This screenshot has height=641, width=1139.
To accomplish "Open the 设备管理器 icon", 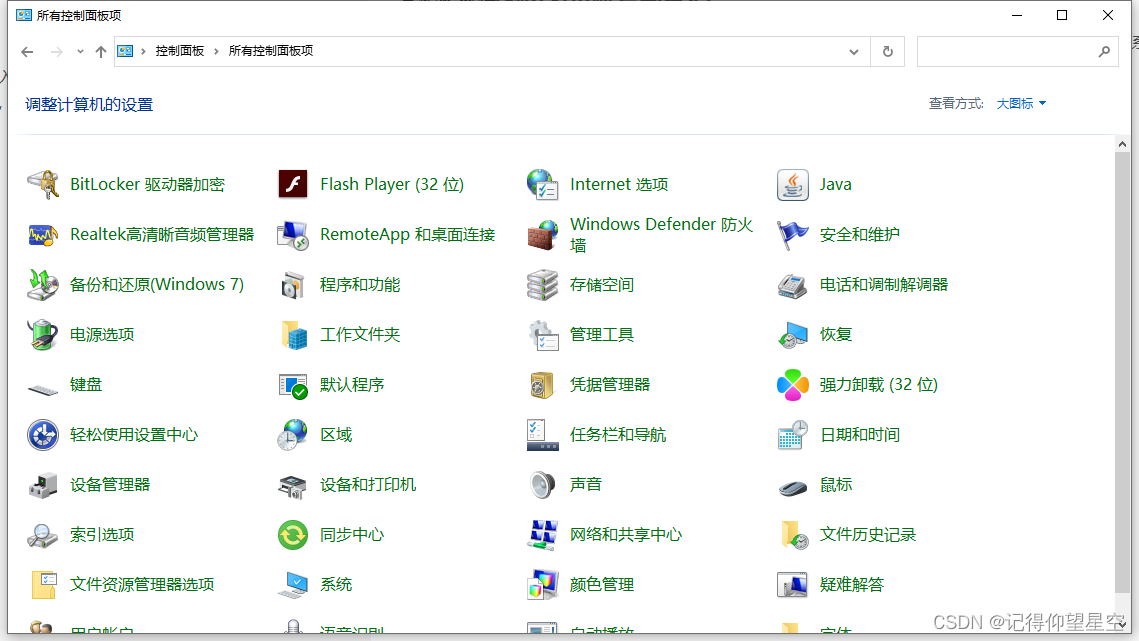I will [43, 485].
